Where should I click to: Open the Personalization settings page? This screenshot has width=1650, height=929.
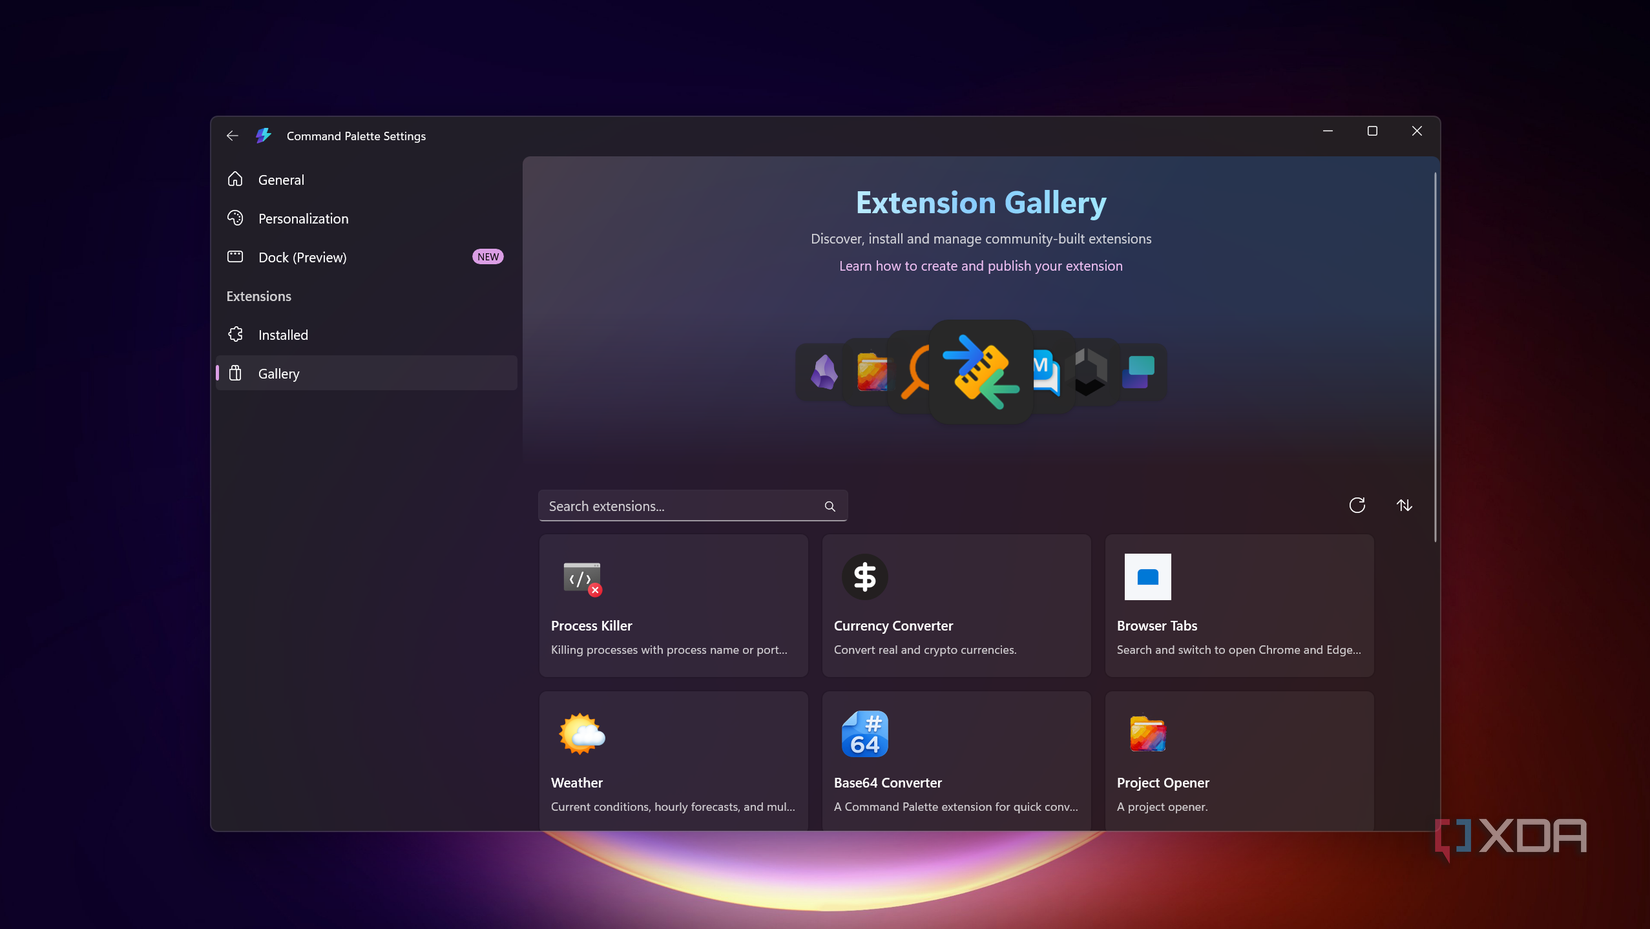(x=366, y=218)
